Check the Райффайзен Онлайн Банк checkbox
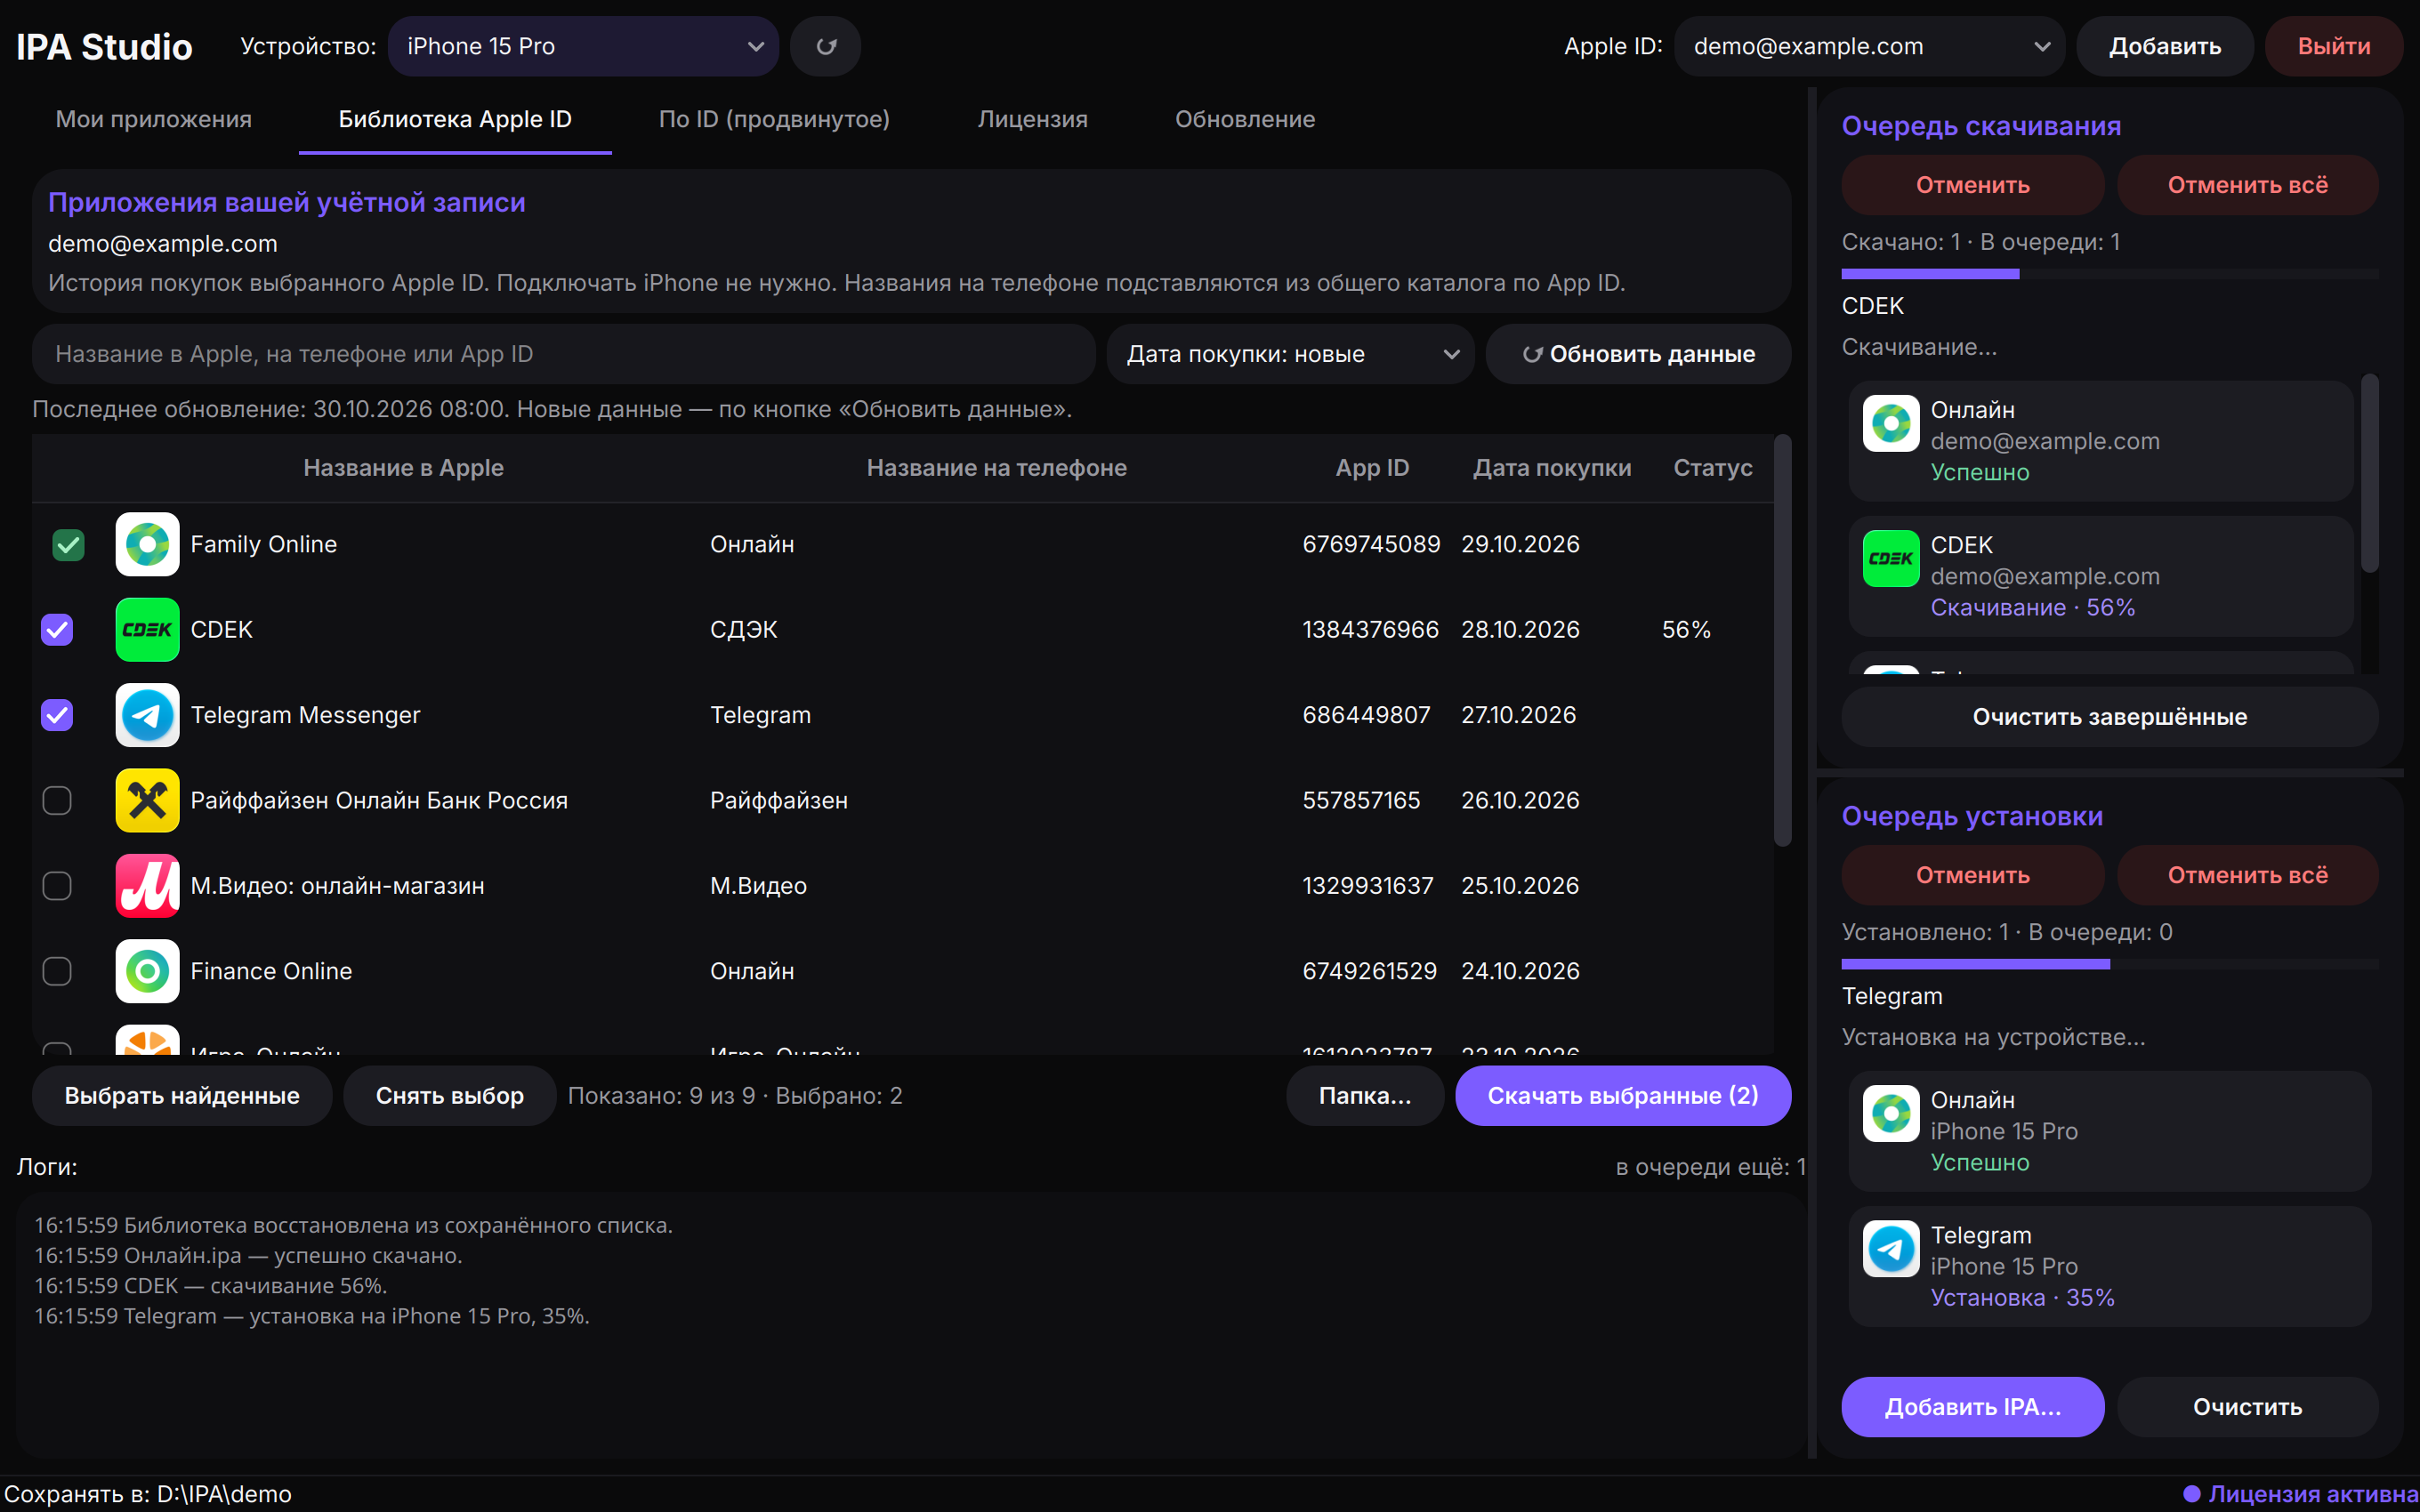Viewport: 2420px width, 1512px height. (57, 800)
